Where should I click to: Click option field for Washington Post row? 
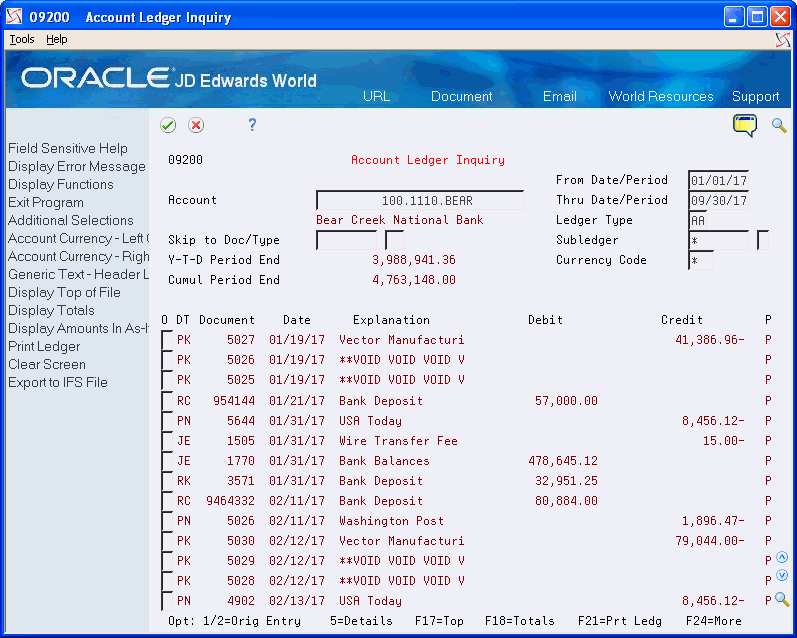click(x=167, y=521)
